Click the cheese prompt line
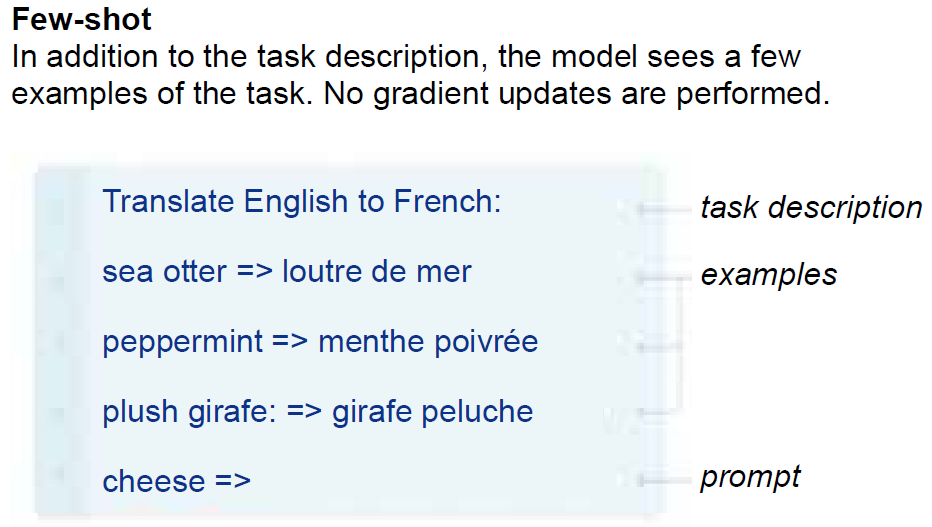This screenshot has width=932, height=527. click(177, 481)
